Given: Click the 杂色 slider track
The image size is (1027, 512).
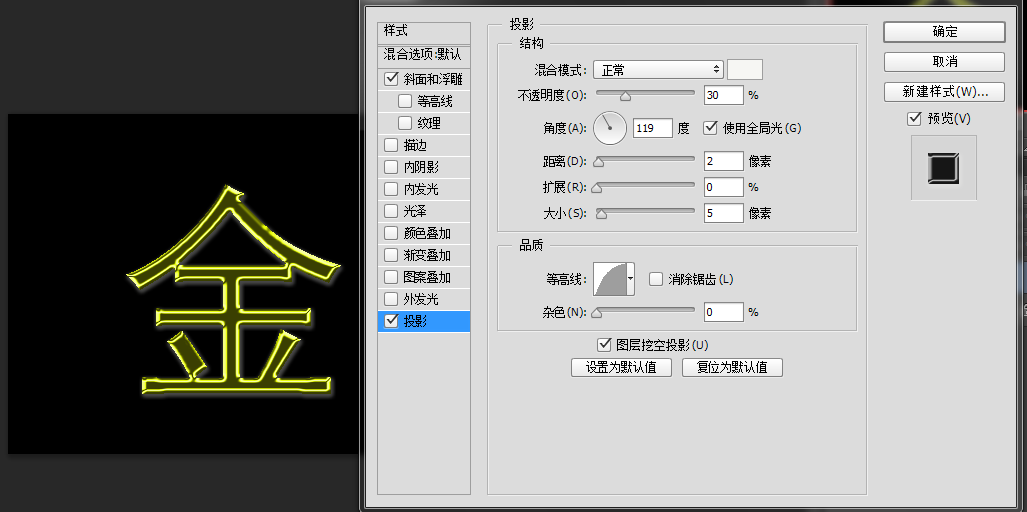Looking at the screenshot, I should coord(644,309).
